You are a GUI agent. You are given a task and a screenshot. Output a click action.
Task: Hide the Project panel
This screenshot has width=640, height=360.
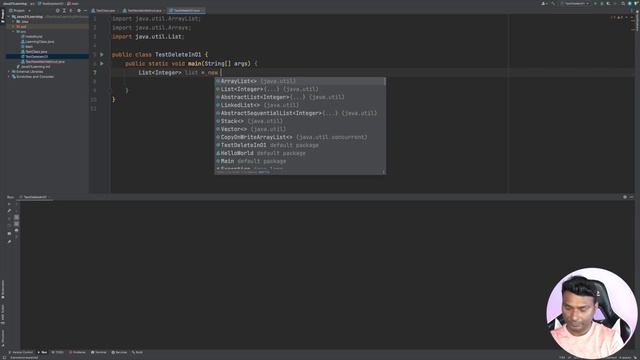85,11
